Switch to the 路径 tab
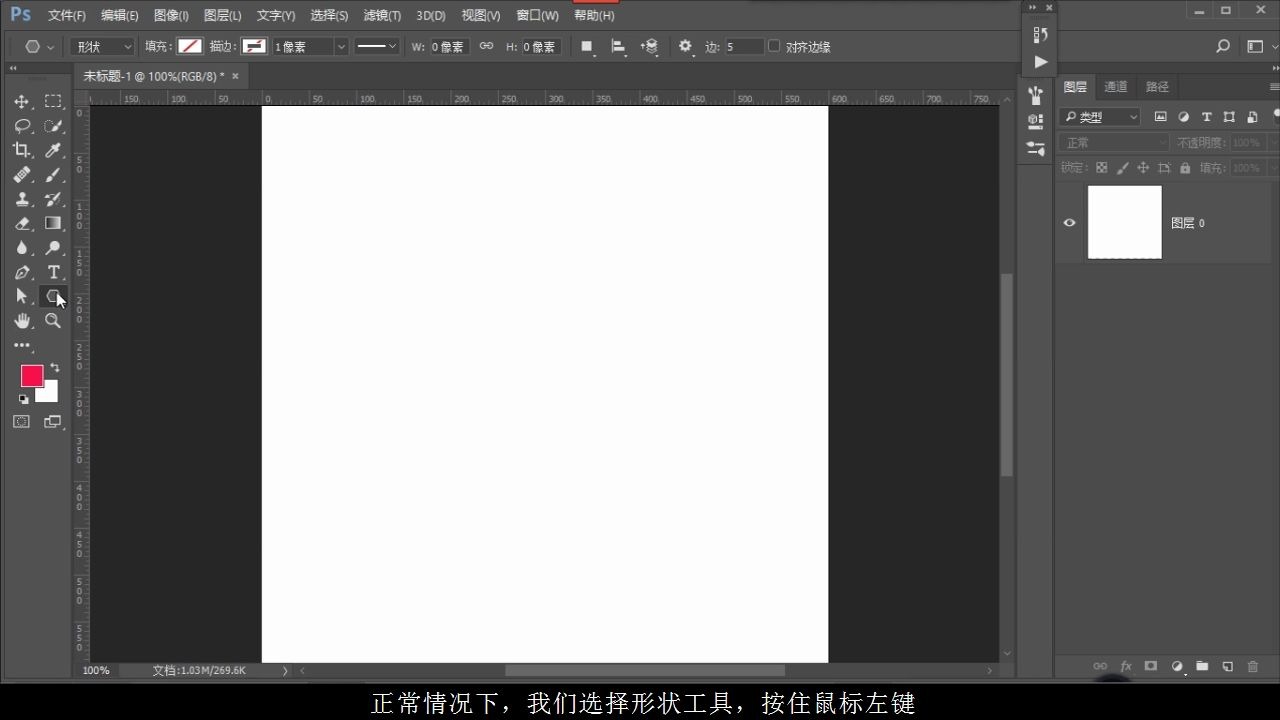 coord(1157,87)
